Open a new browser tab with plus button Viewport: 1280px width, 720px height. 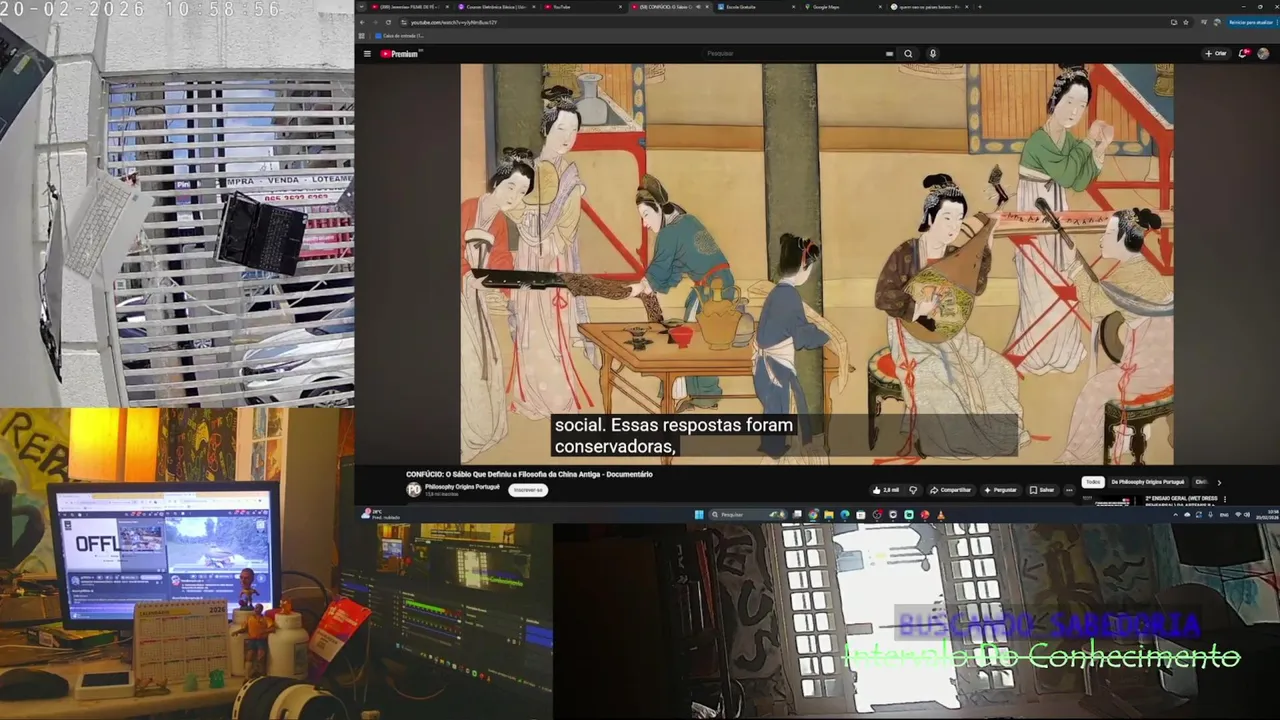pos(981,7)
